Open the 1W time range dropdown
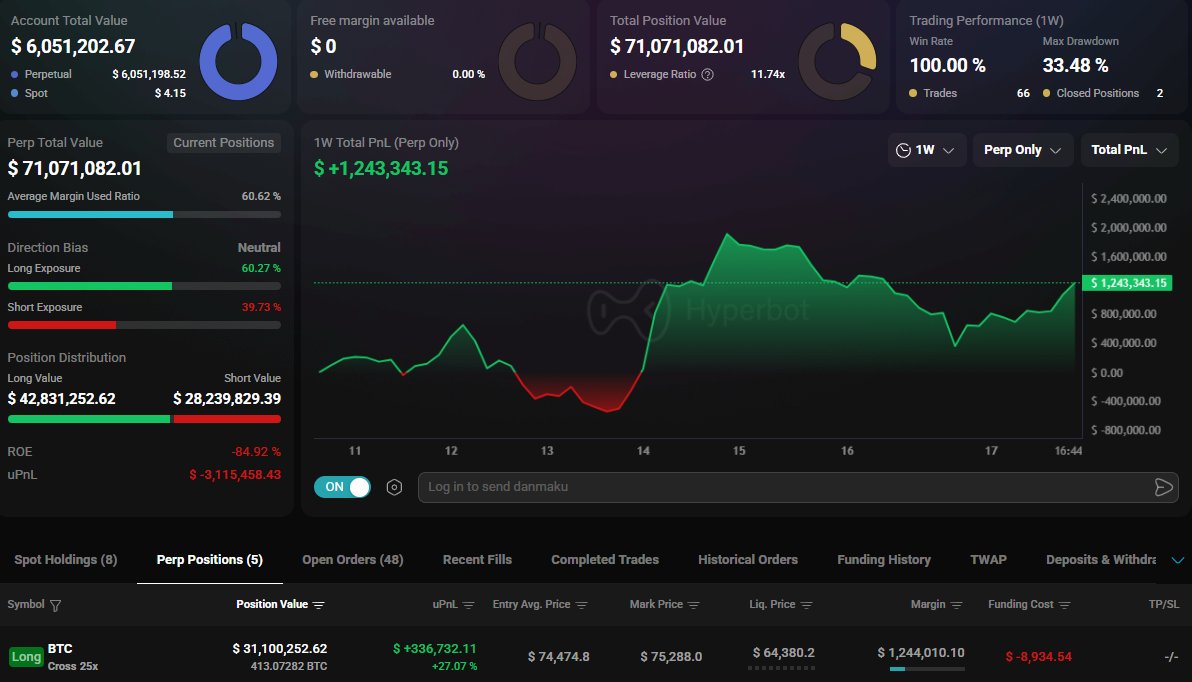The height and width of the screenshot is (682, 1192). (926, 150)
